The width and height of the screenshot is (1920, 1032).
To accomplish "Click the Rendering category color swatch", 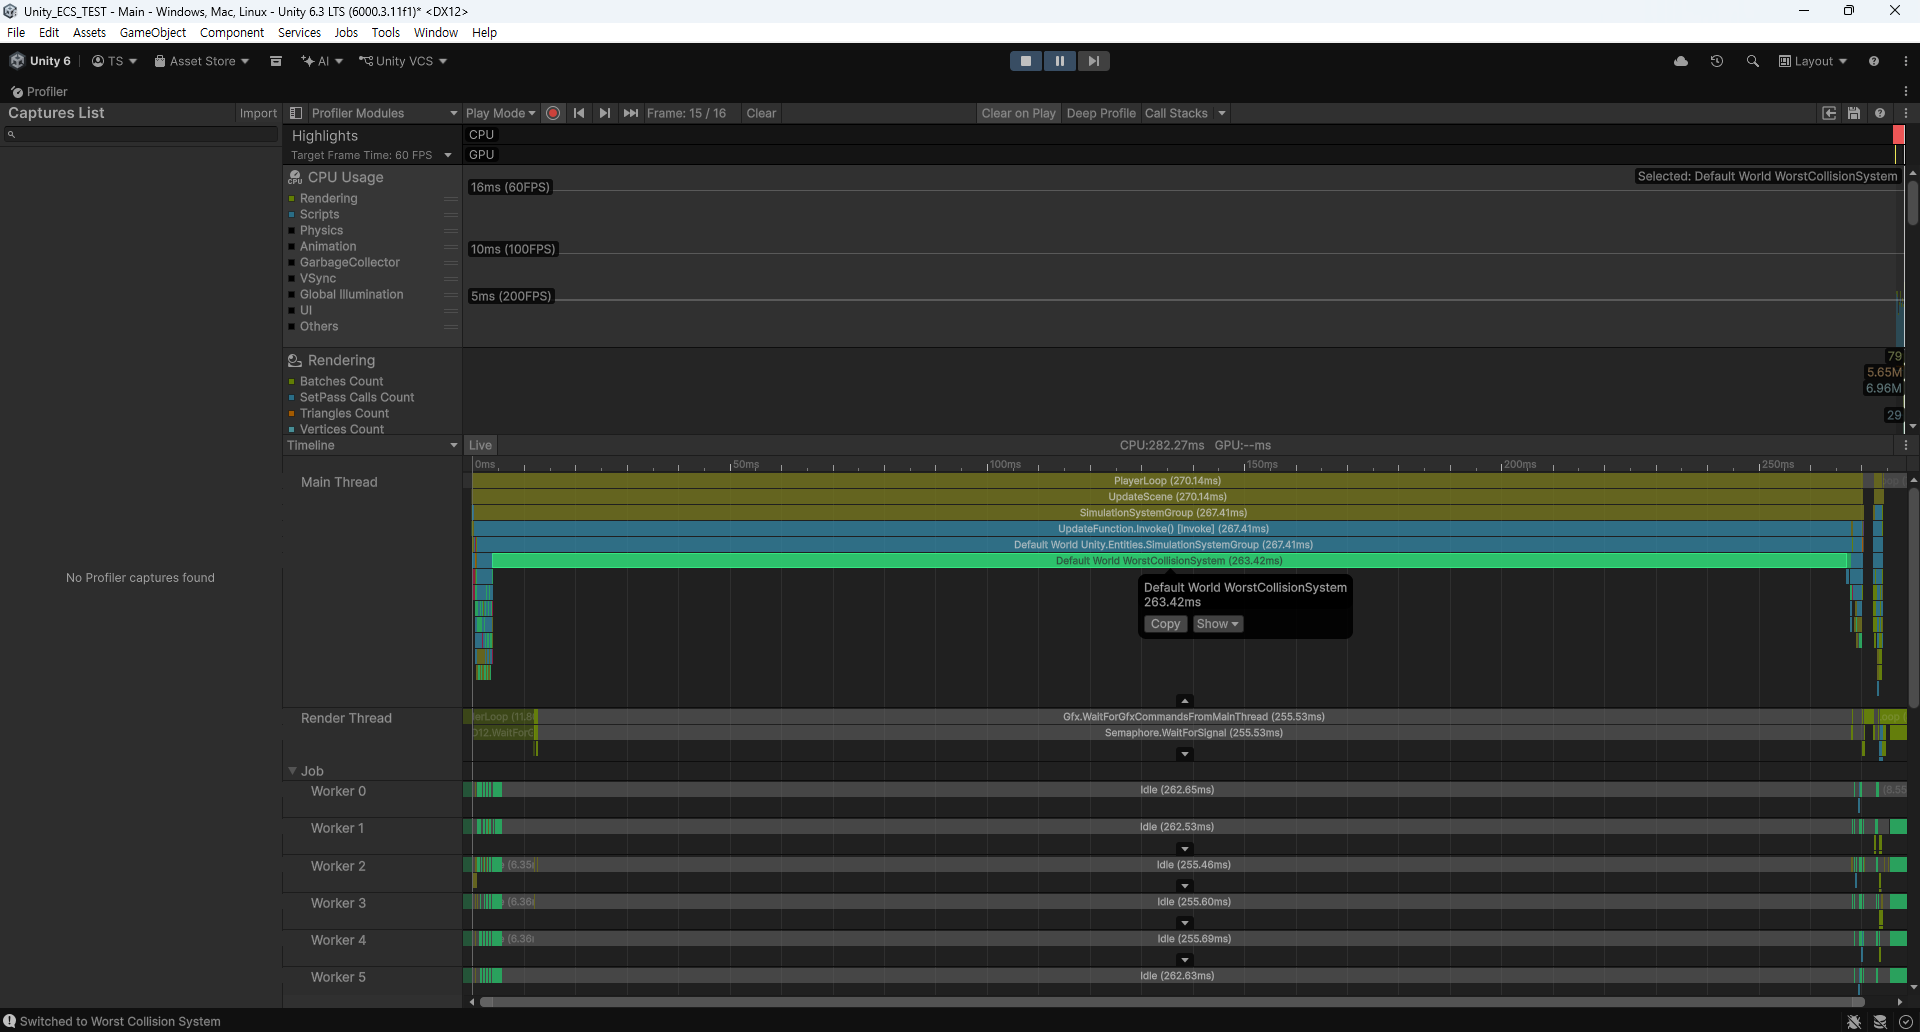I will coord(292,199).
